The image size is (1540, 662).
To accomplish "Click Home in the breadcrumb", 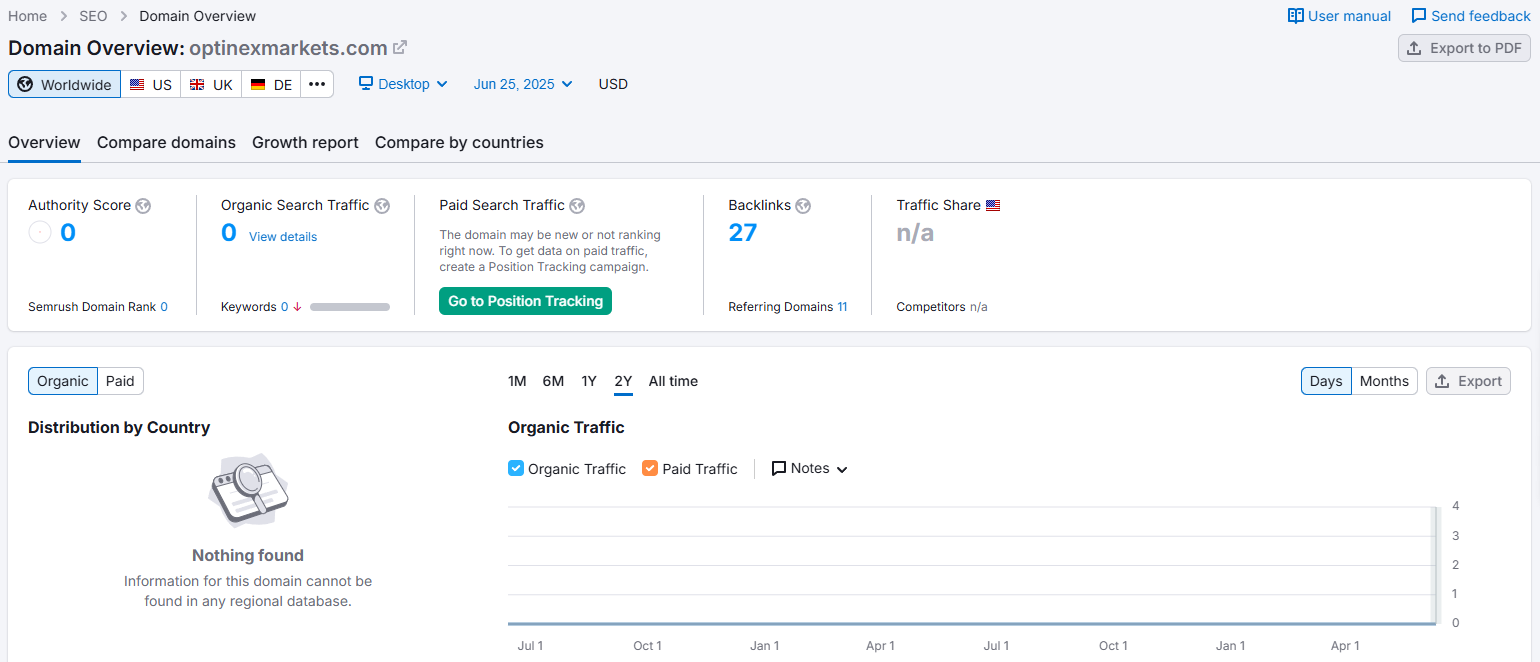I will pyautogui.click(x=27, y=16).
